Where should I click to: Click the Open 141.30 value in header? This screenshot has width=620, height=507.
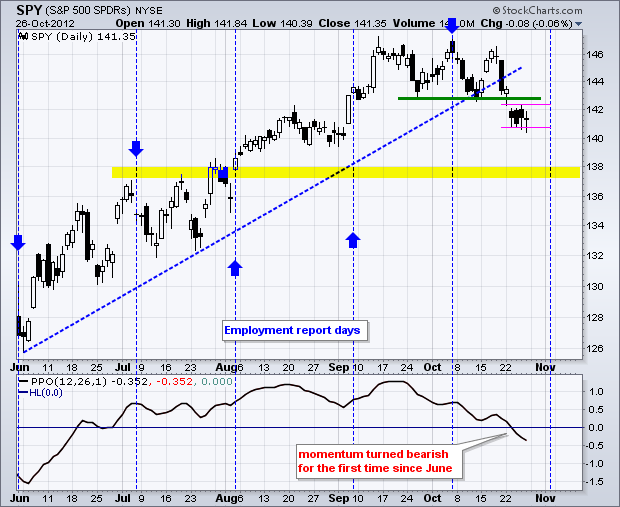click(x=148, y=24)
